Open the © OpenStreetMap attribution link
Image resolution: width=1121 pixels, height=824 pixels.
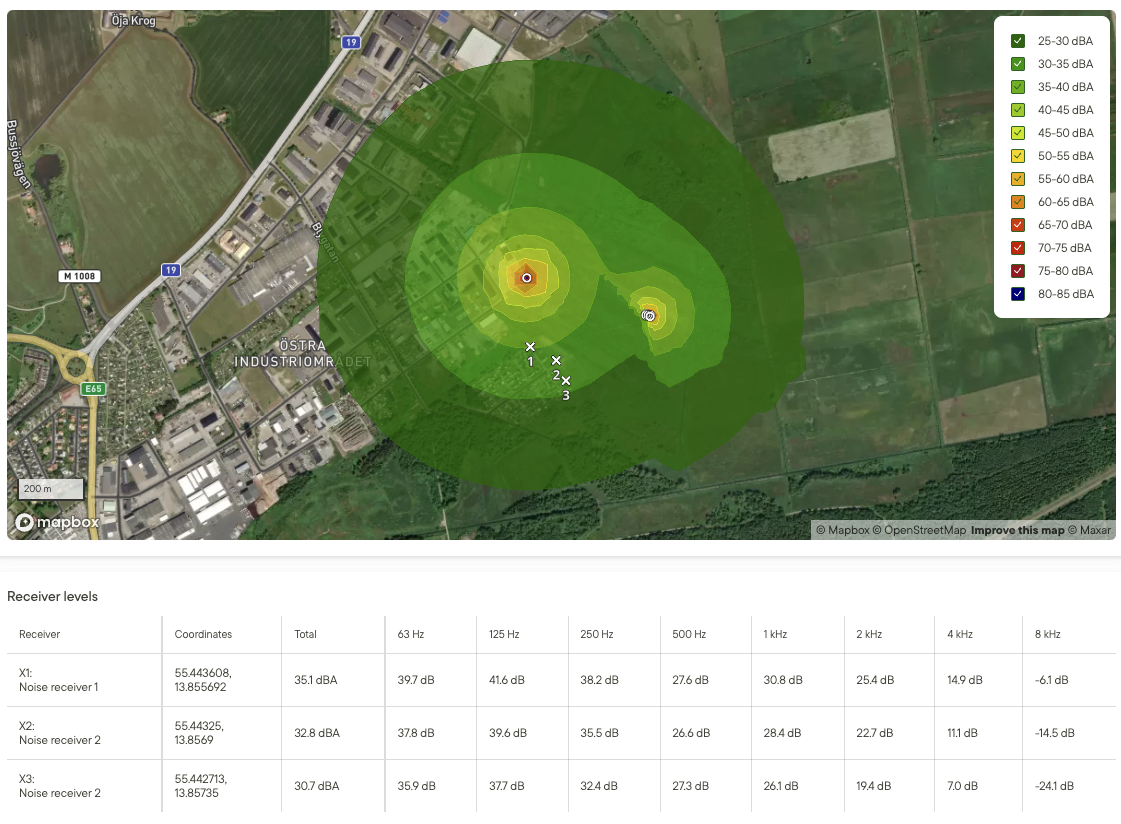point(919,530)
